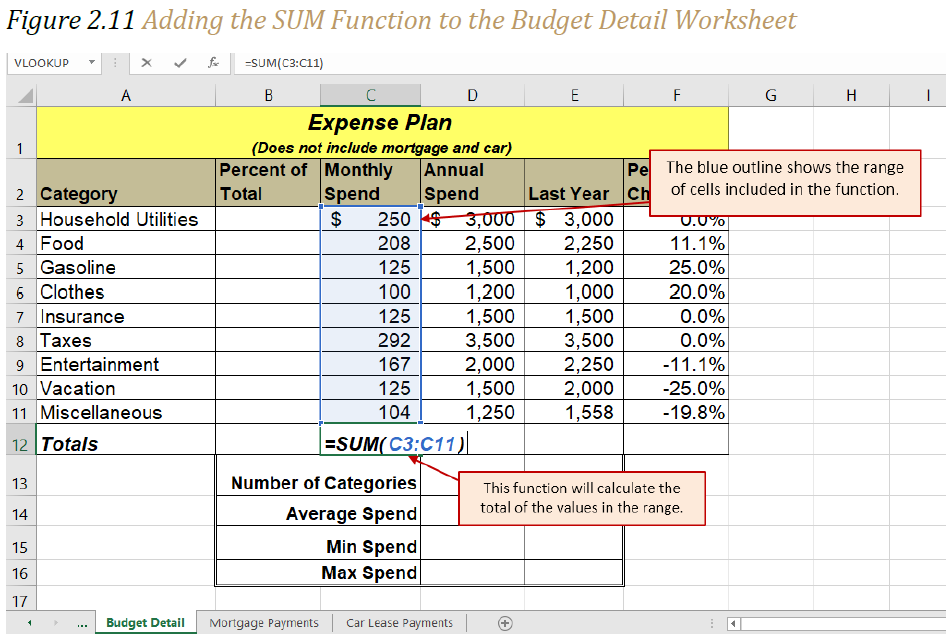
Task: Click the horizontal scrollbar left arrow
Action: coord(733,623)
